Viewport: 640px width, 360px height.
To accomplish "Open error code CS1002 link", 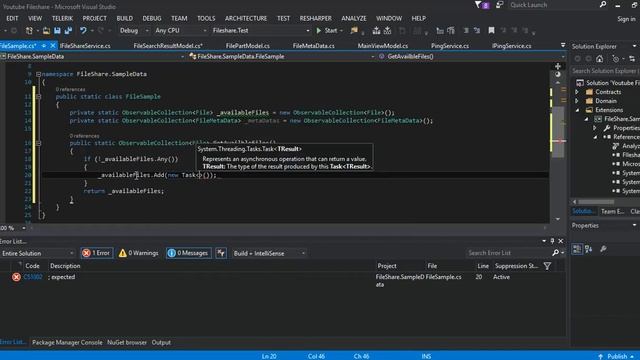I will pos(33,277).
